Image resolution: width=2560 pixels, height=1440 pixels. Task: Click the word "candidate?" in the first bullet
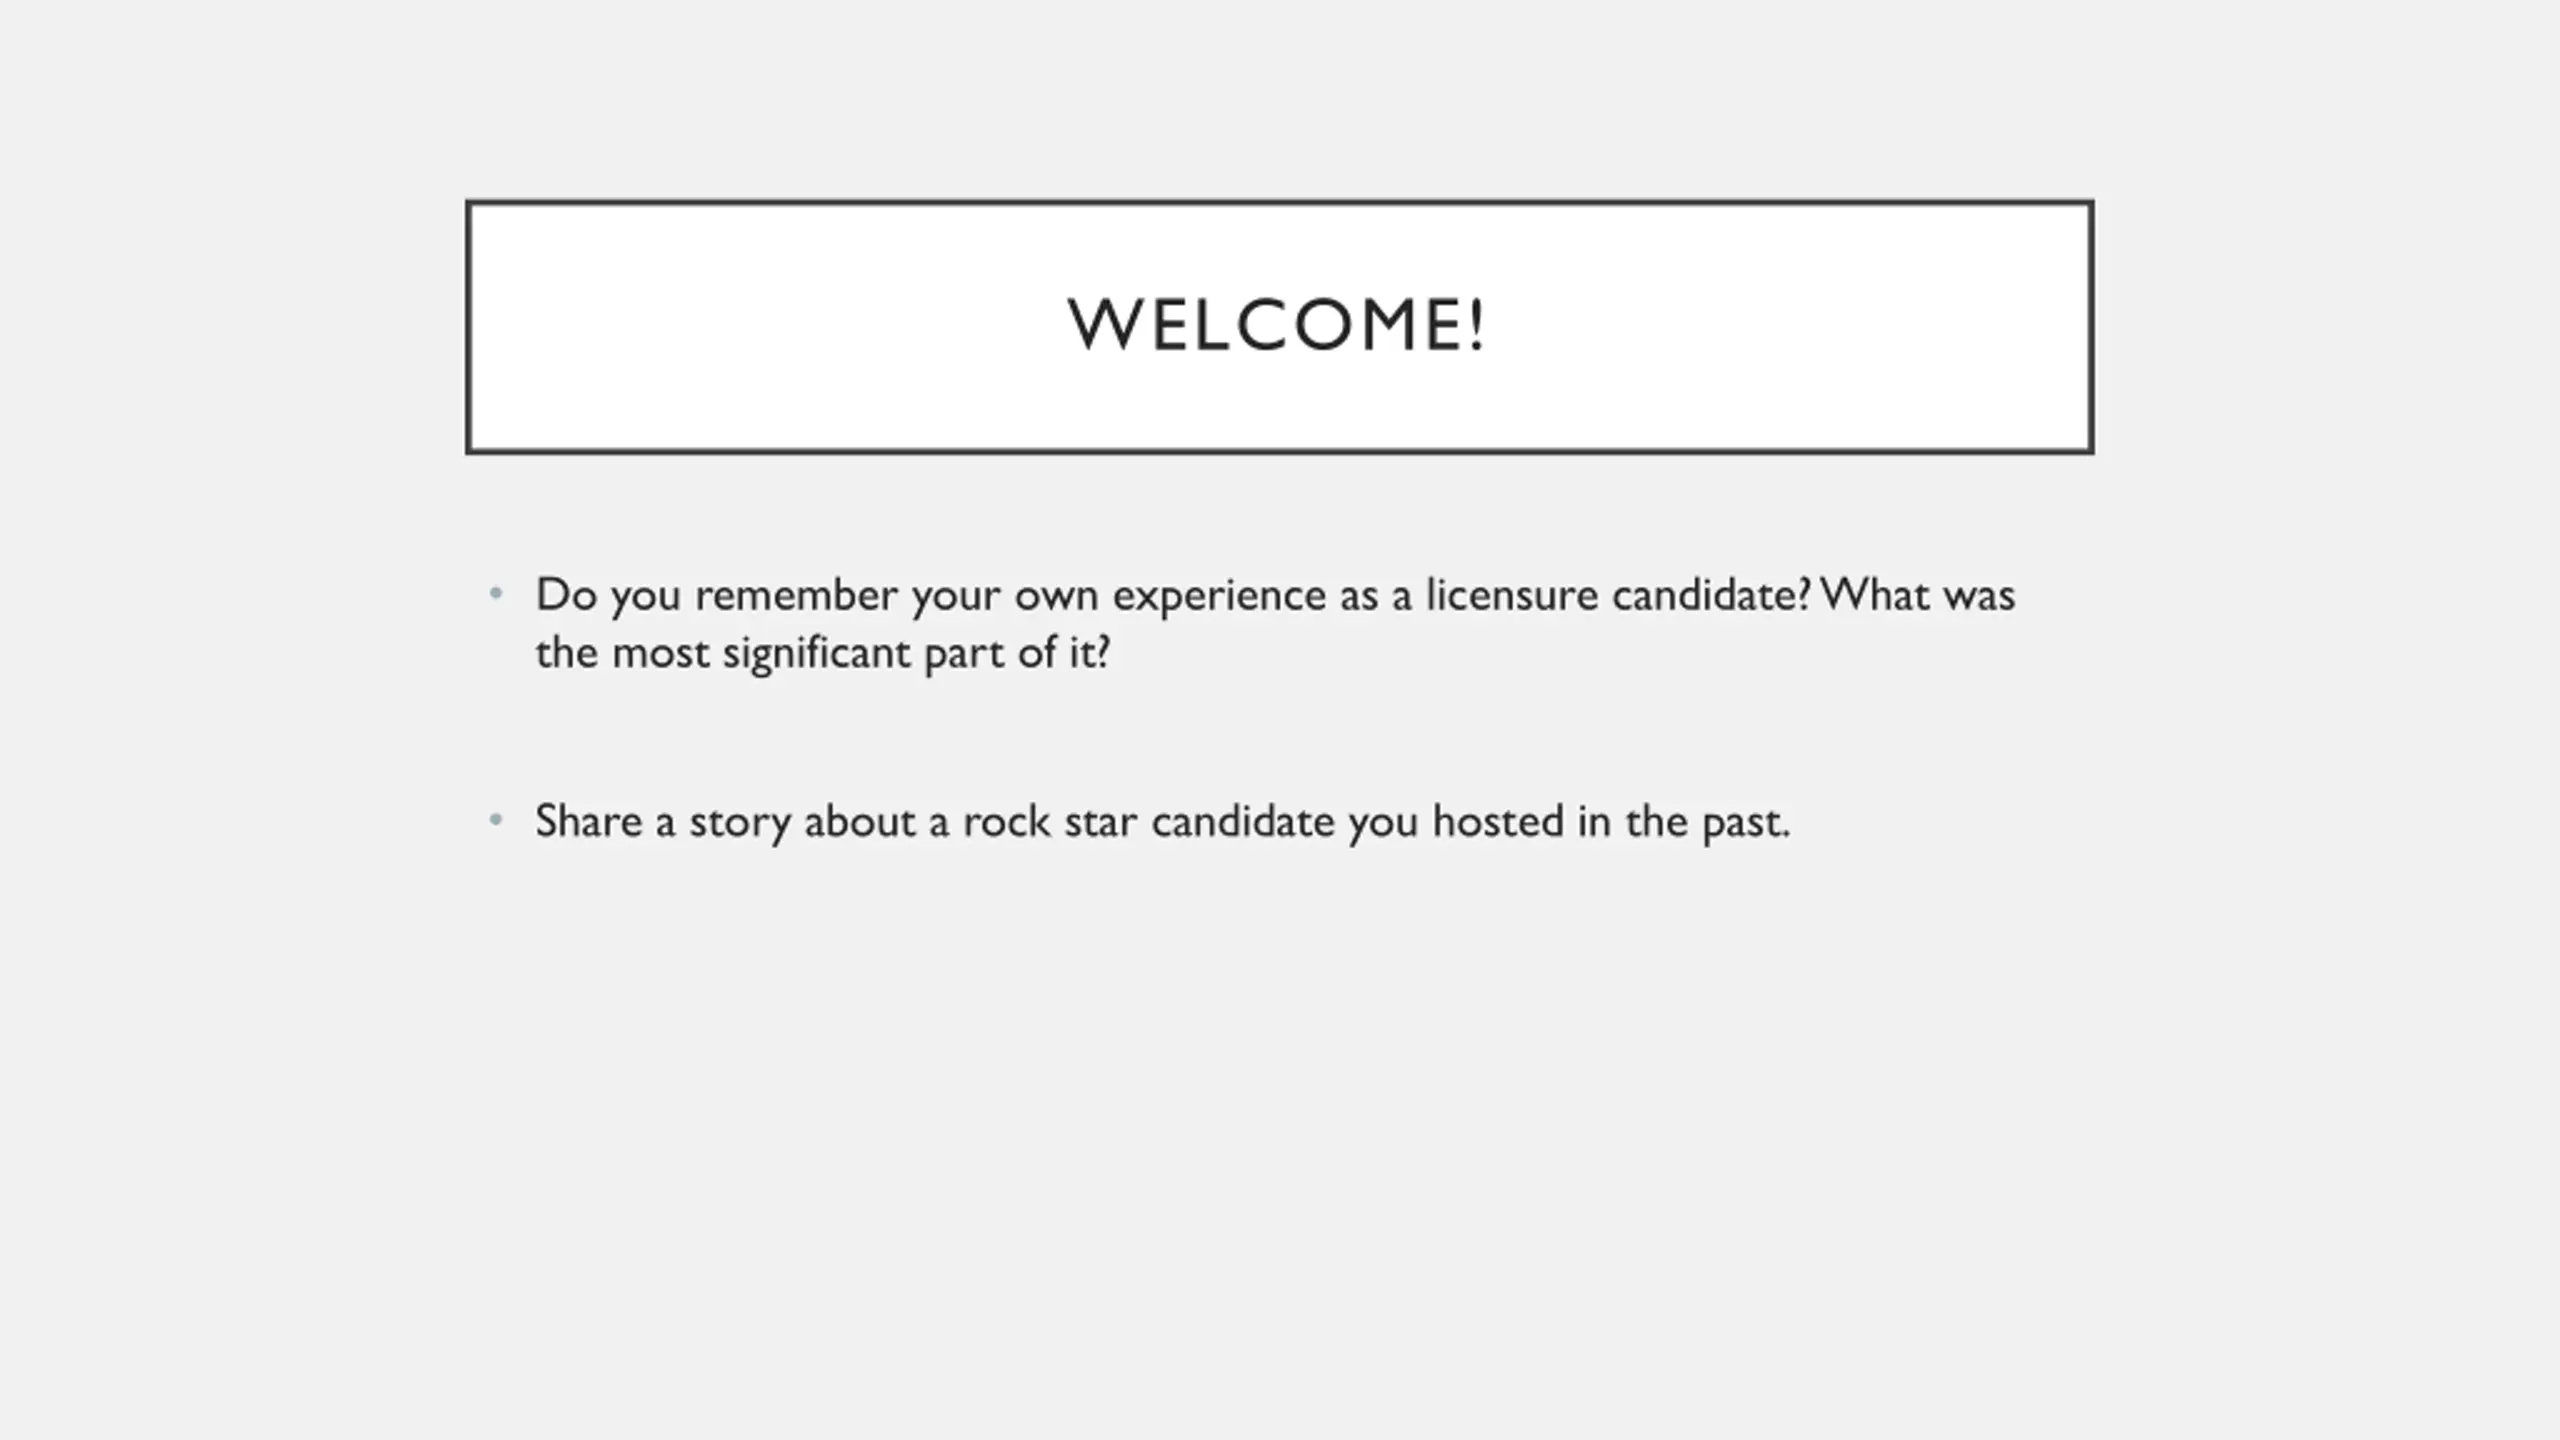pos(1711,595)
